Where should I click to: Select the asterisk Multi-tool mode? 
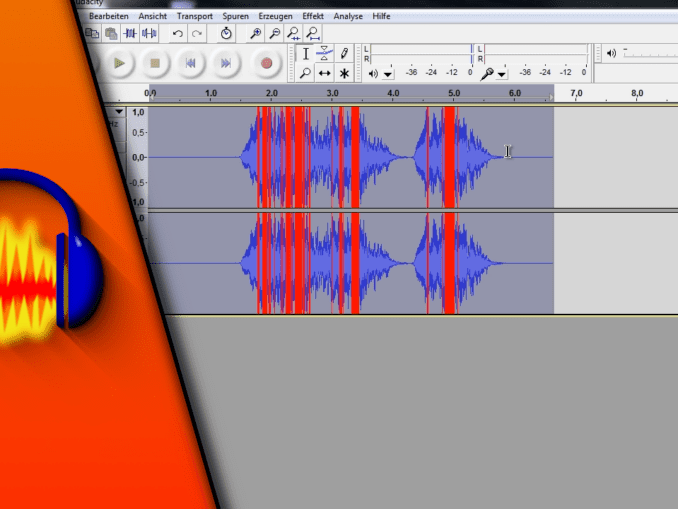[x=344, y=73]
